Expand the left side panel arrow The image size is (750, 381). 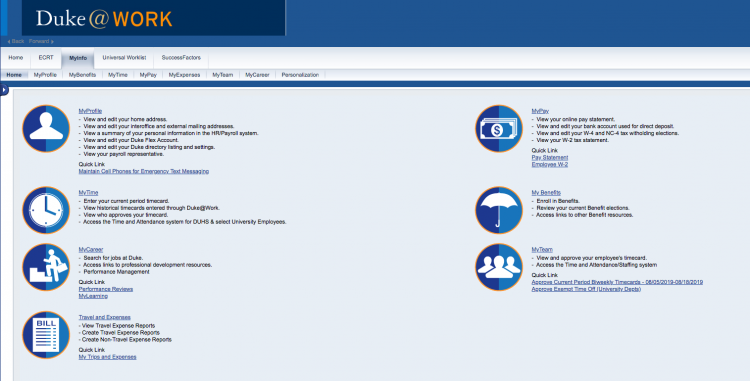(4, 89)
